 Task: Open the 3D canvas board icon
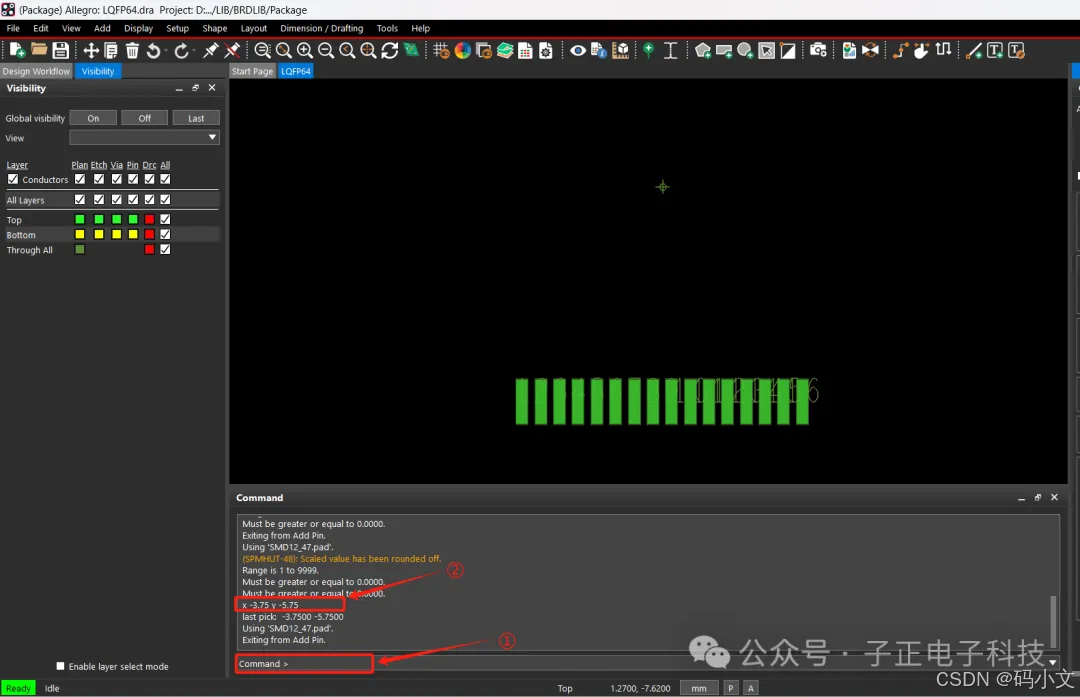point(411,50)
